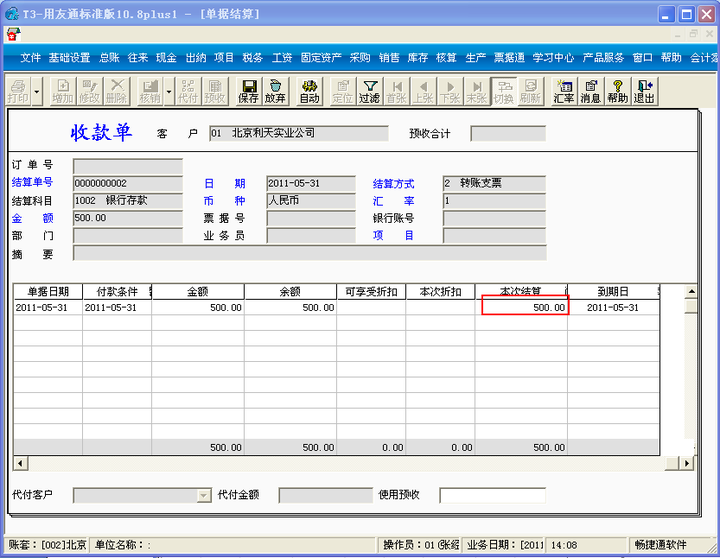Click the 放弃 (Discard) toolbar icon
This screenshot has height=558, width=720.
pos(275,91)
